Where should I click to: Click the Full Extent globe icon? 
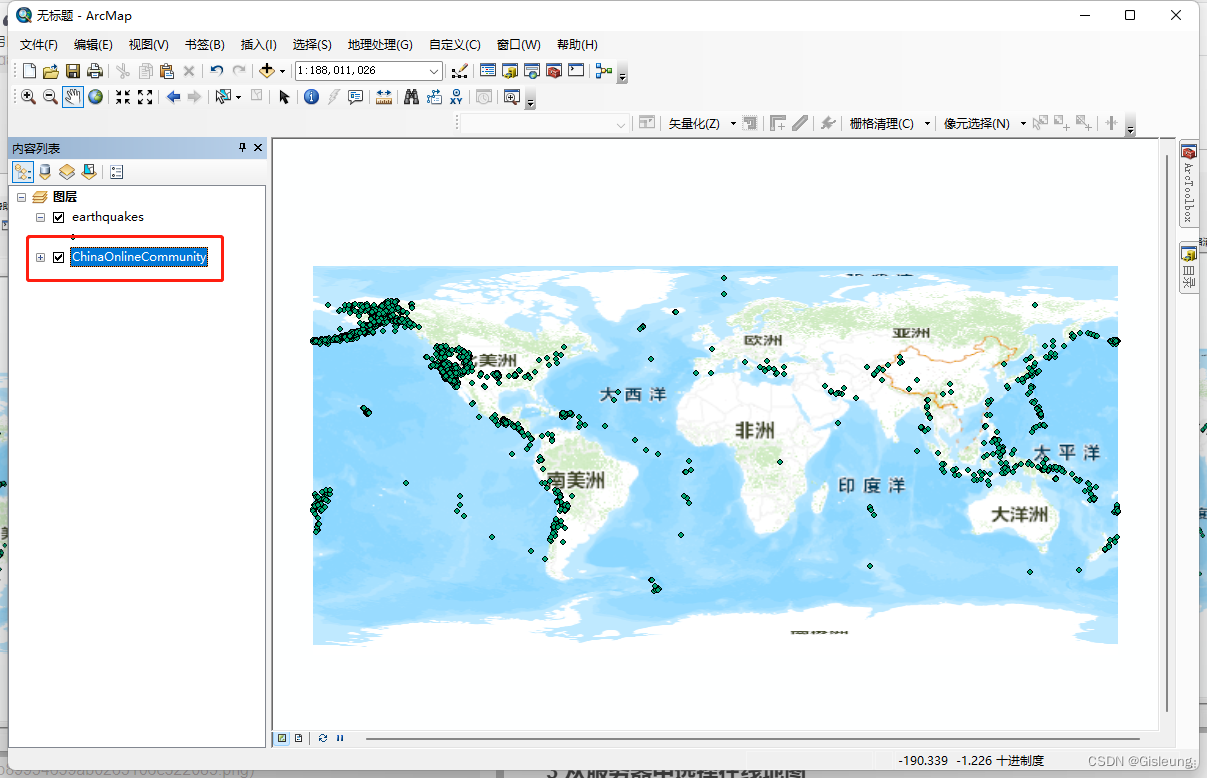[95, 97]
